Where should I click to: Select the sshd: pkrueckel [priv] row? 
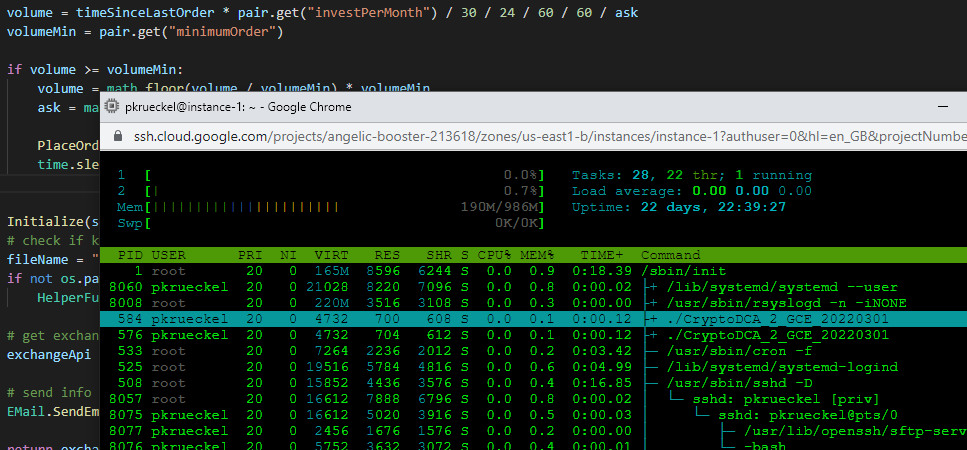533,399
